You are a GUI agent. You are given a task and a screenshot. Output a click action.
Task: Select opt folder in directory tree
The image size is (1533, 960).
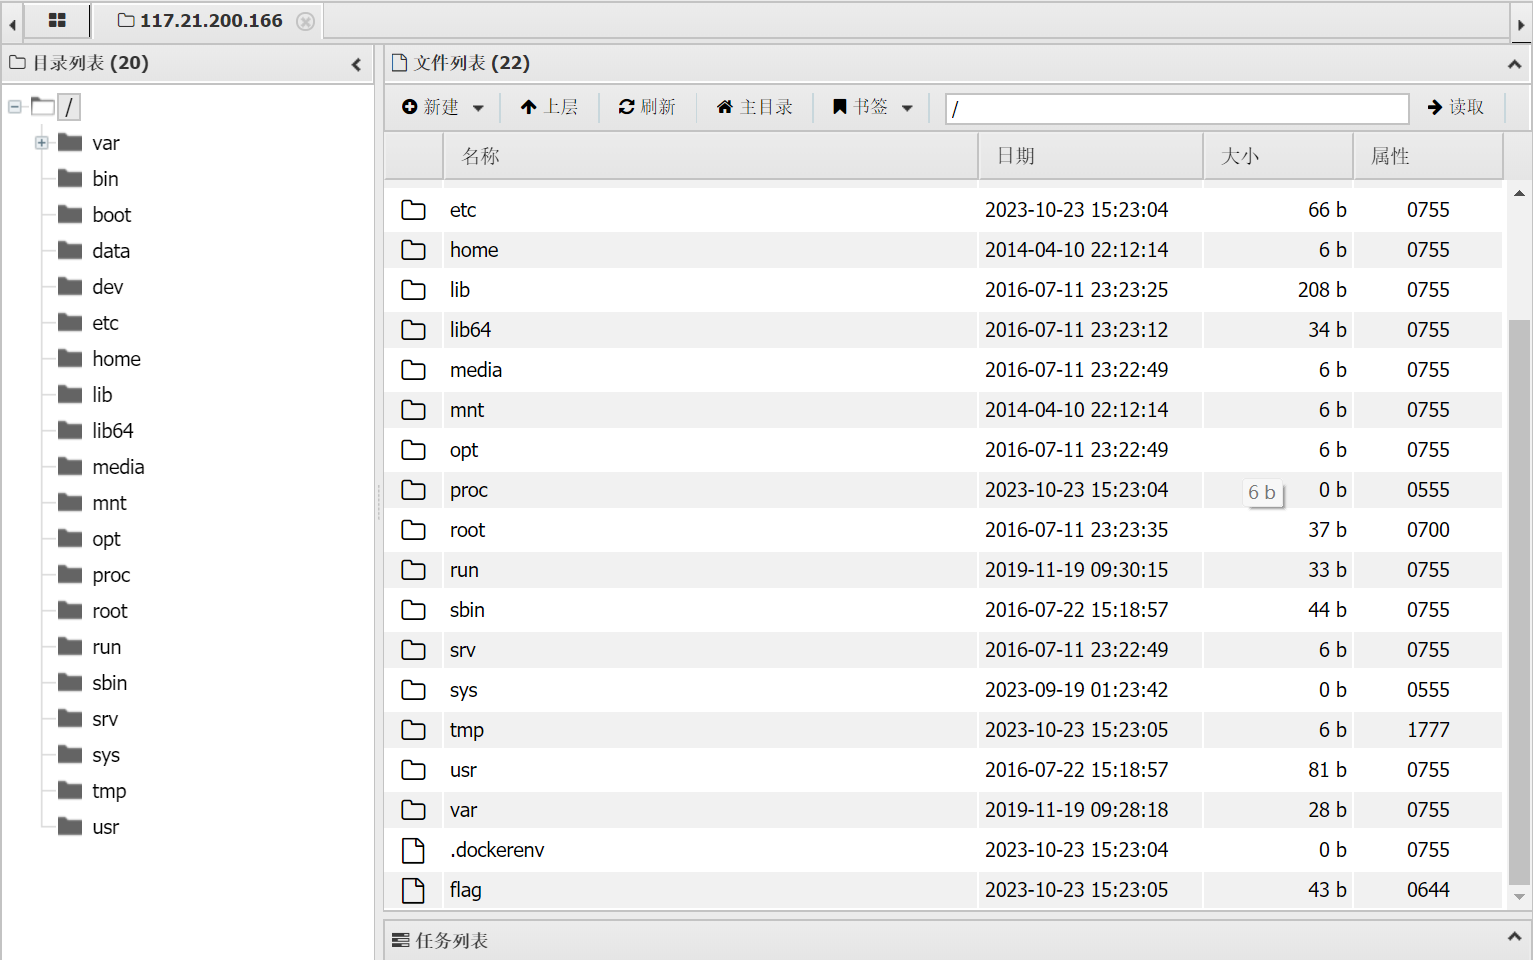click(106, 539)
